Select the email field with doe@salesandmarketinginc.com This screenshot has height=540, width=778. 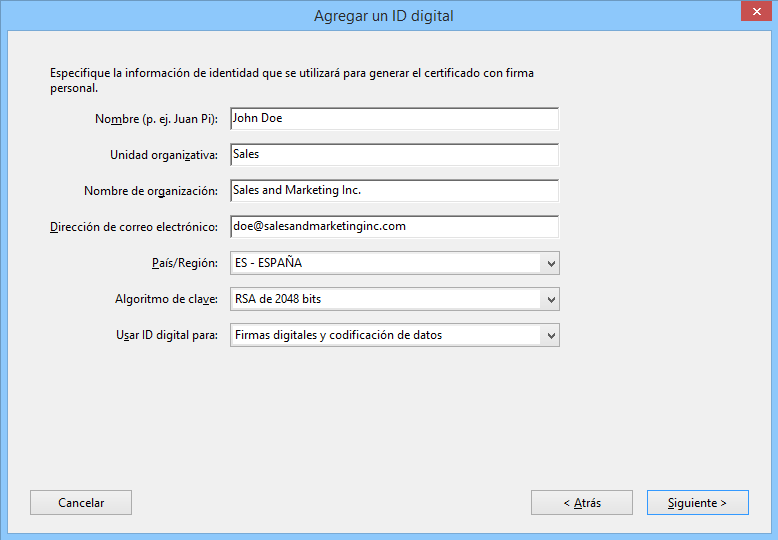[393, 226]
